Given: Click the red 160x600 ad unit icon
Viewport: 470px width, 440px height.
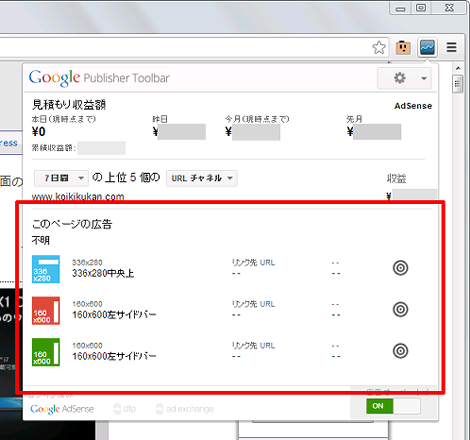Looking at the screenshot, I should point(46,311).
